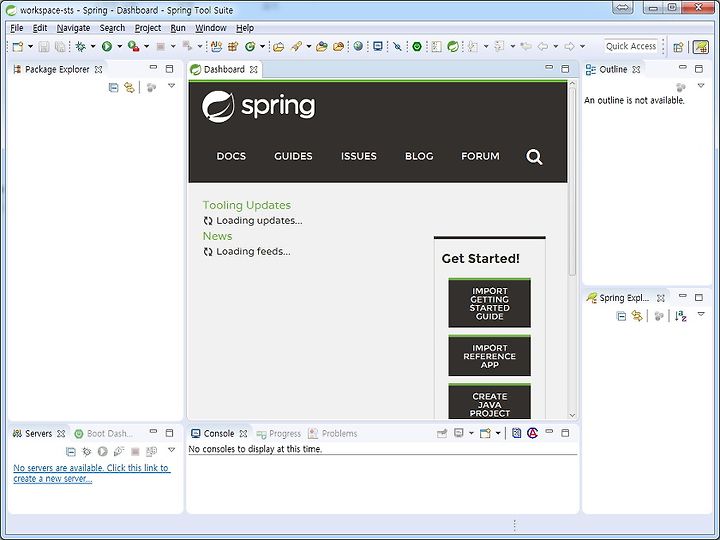Image resolution: width=720 pixels, height=540 pixels.
Task: Switch to the Progress tab
Action: click(x=279, y=433)
